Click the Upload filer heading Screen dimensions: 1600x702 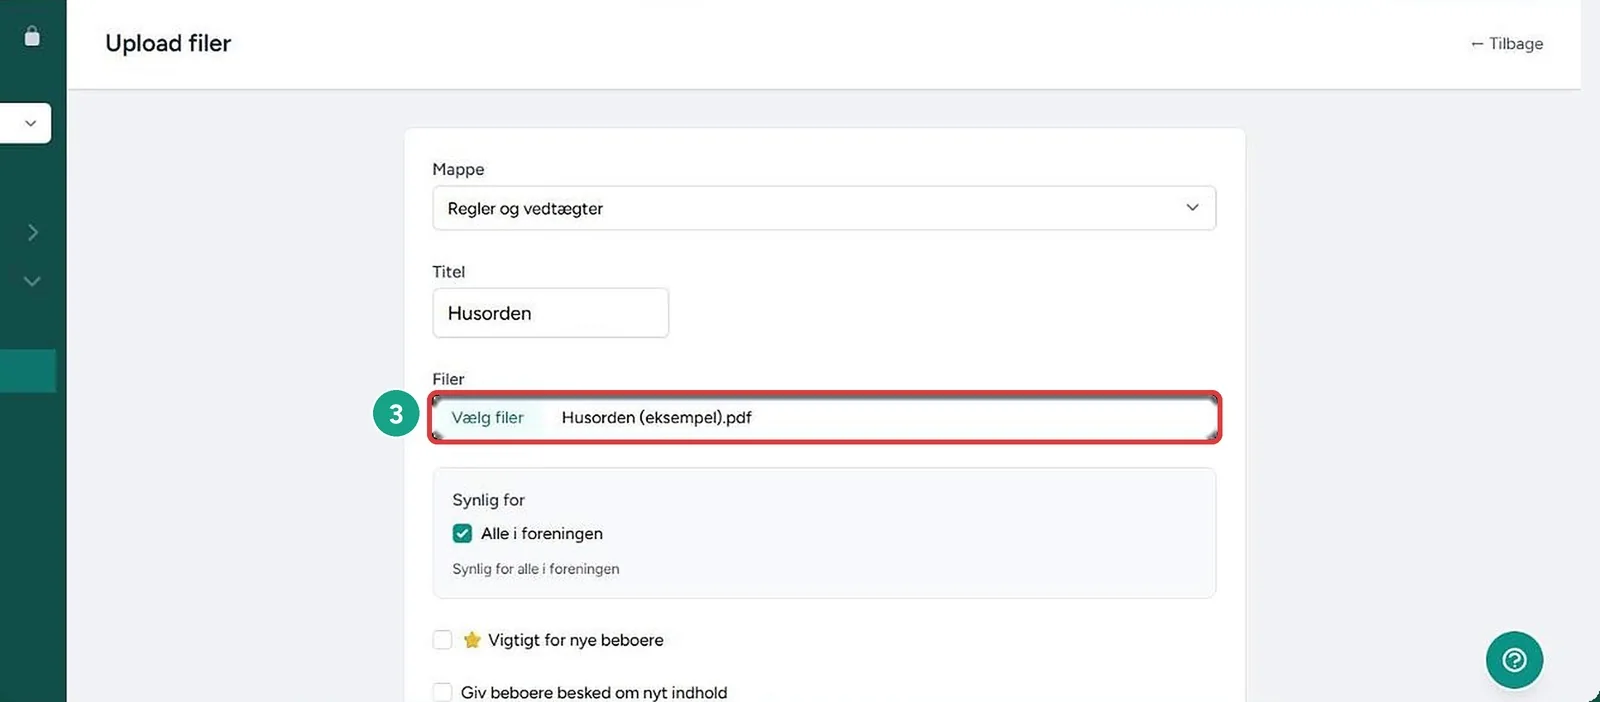(x=168, y=43)
